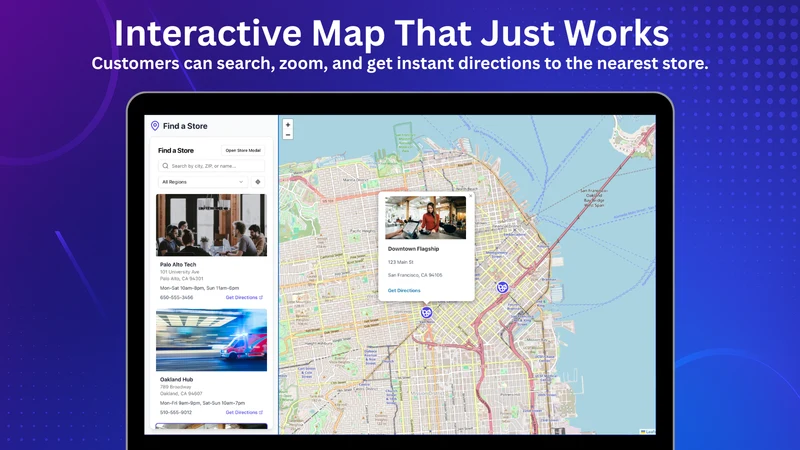Viewport: 800px width, 450px height.
Task: Click phone number 650-555-3456
Action: pos(177,297)
